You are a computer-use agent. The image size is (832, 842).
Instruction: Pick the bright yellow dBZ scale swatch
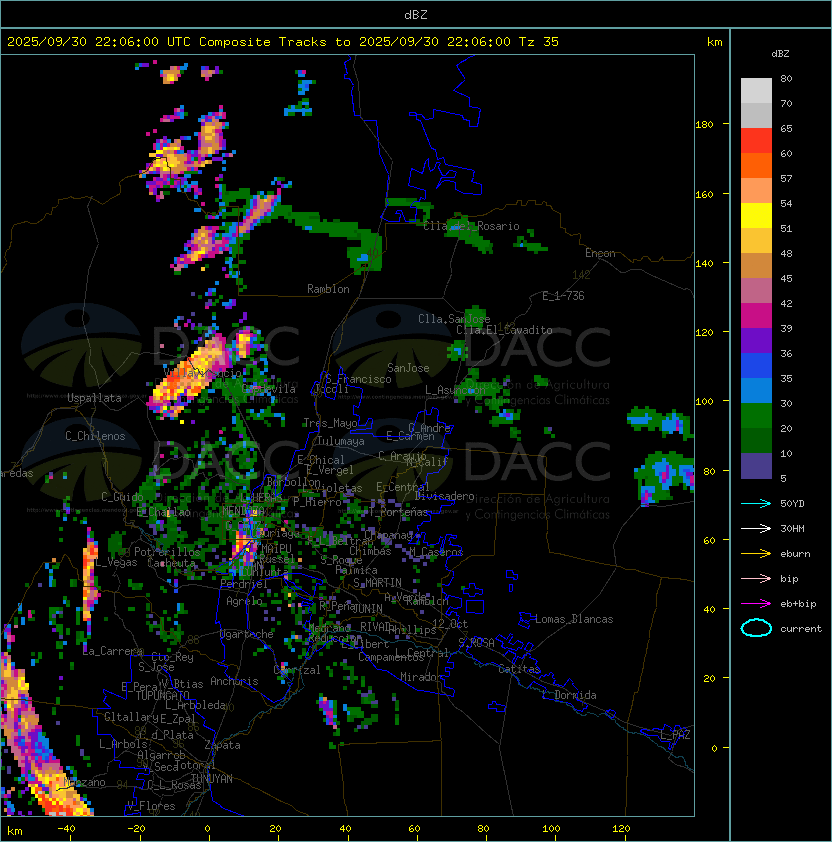pyautogui.click(x=756, y=215)
